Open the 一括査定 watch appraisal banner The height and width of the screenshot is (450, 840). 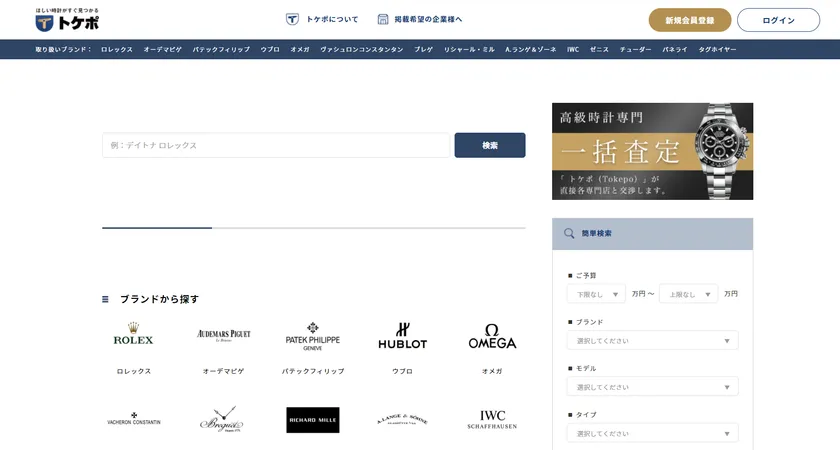(x=652, y=151)
